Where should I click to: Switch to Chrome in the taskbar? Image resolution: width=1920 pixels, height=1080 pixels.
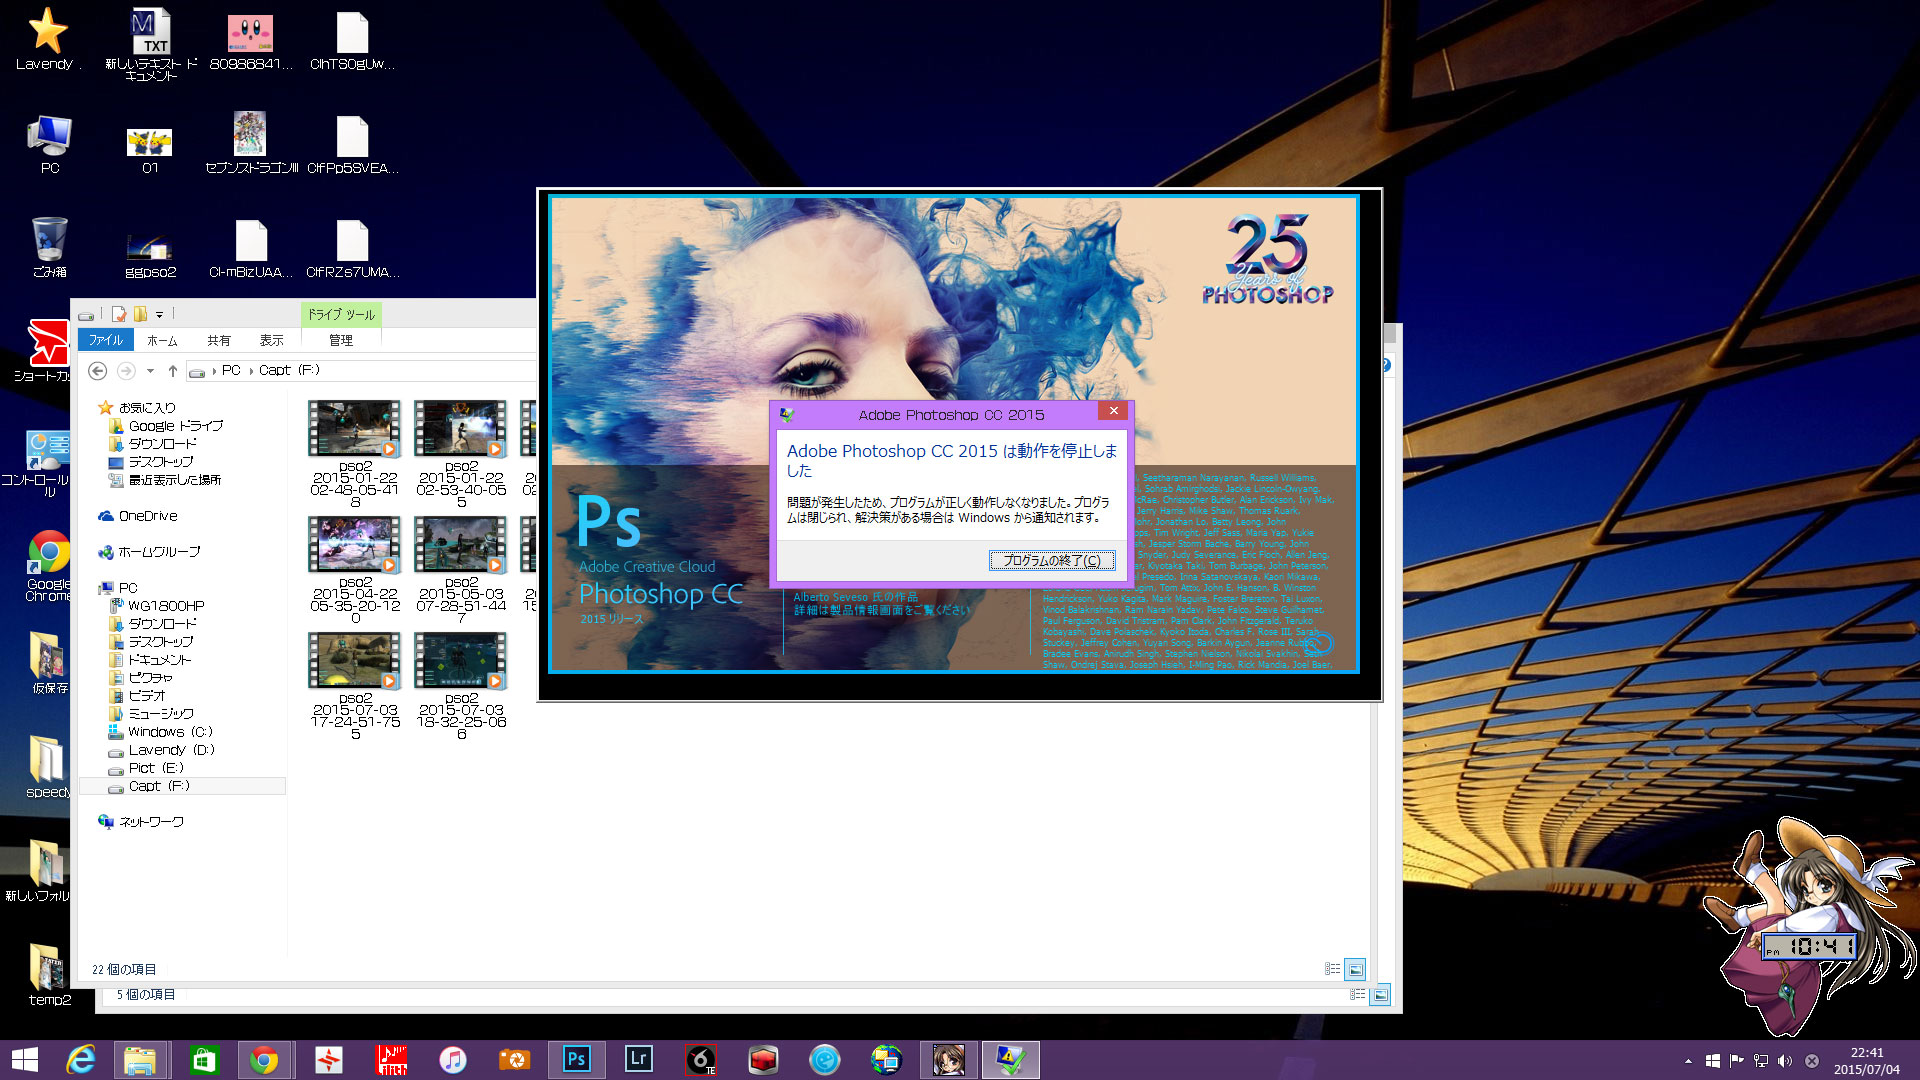(265, 1059)
